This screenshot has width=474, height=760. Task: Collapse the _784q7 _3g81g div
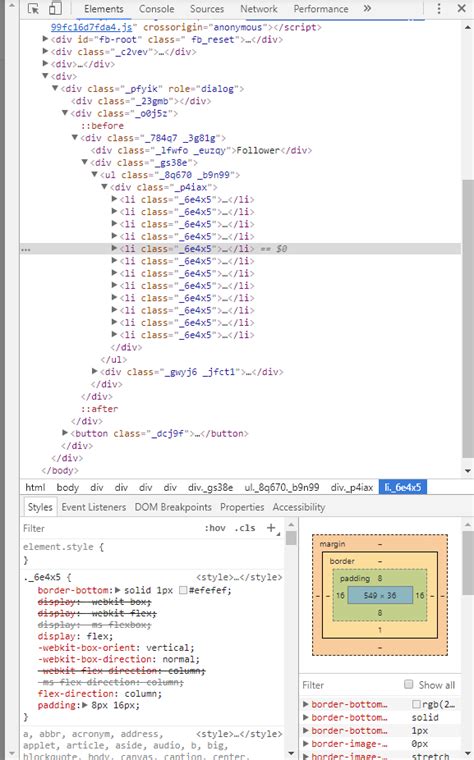coord(75,138)
